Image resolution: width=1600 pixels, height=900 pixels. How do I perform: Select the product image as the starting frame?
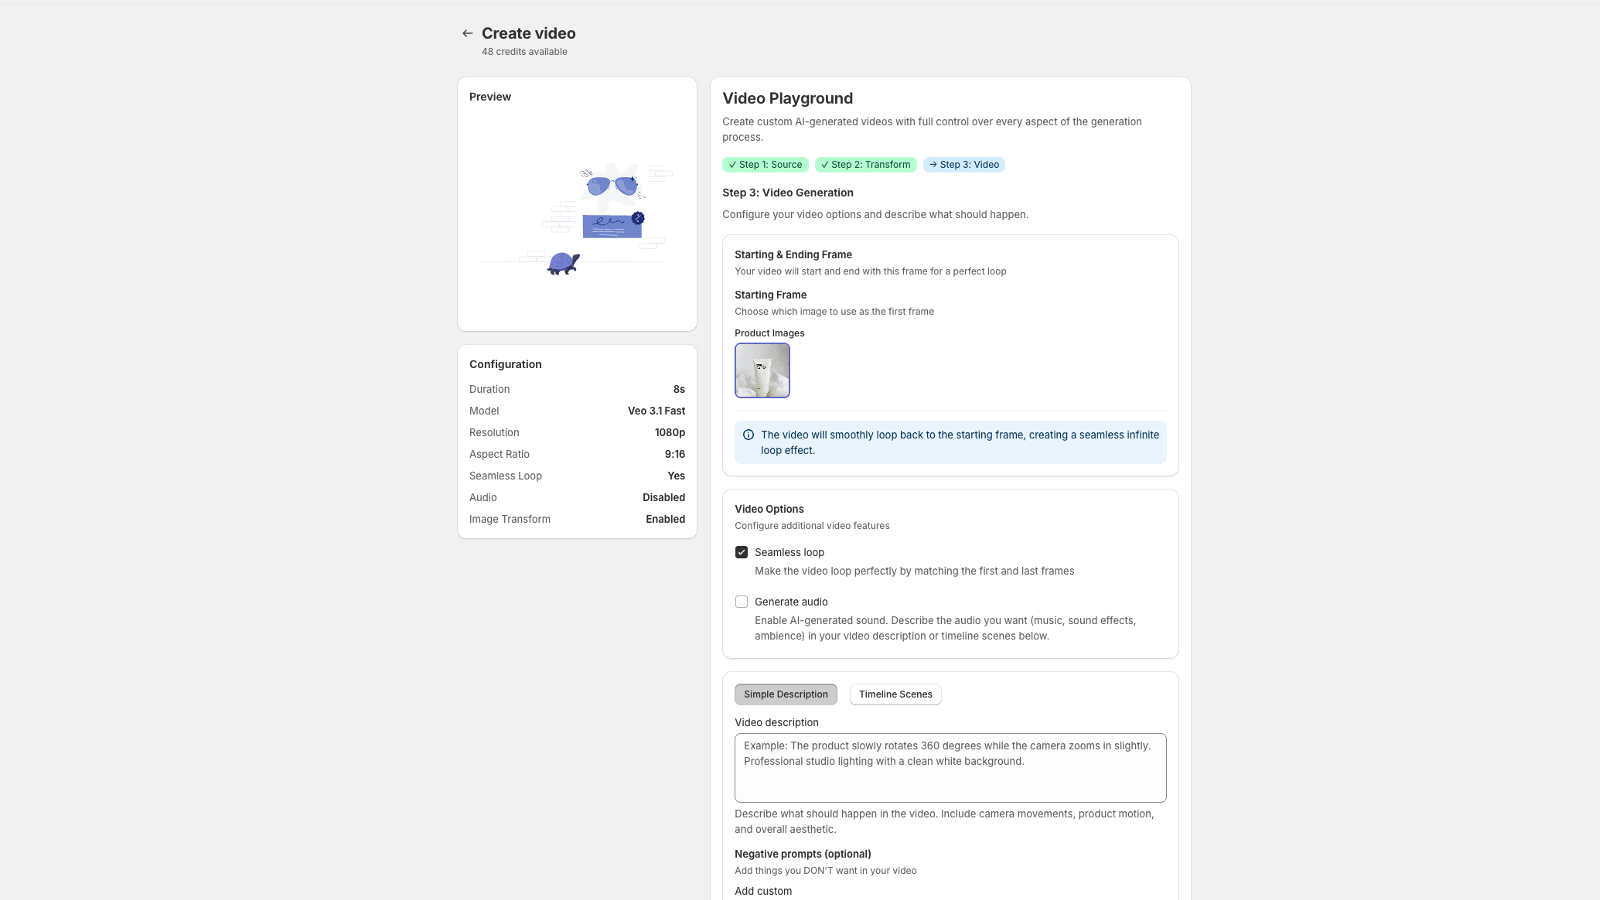point(762,370)
